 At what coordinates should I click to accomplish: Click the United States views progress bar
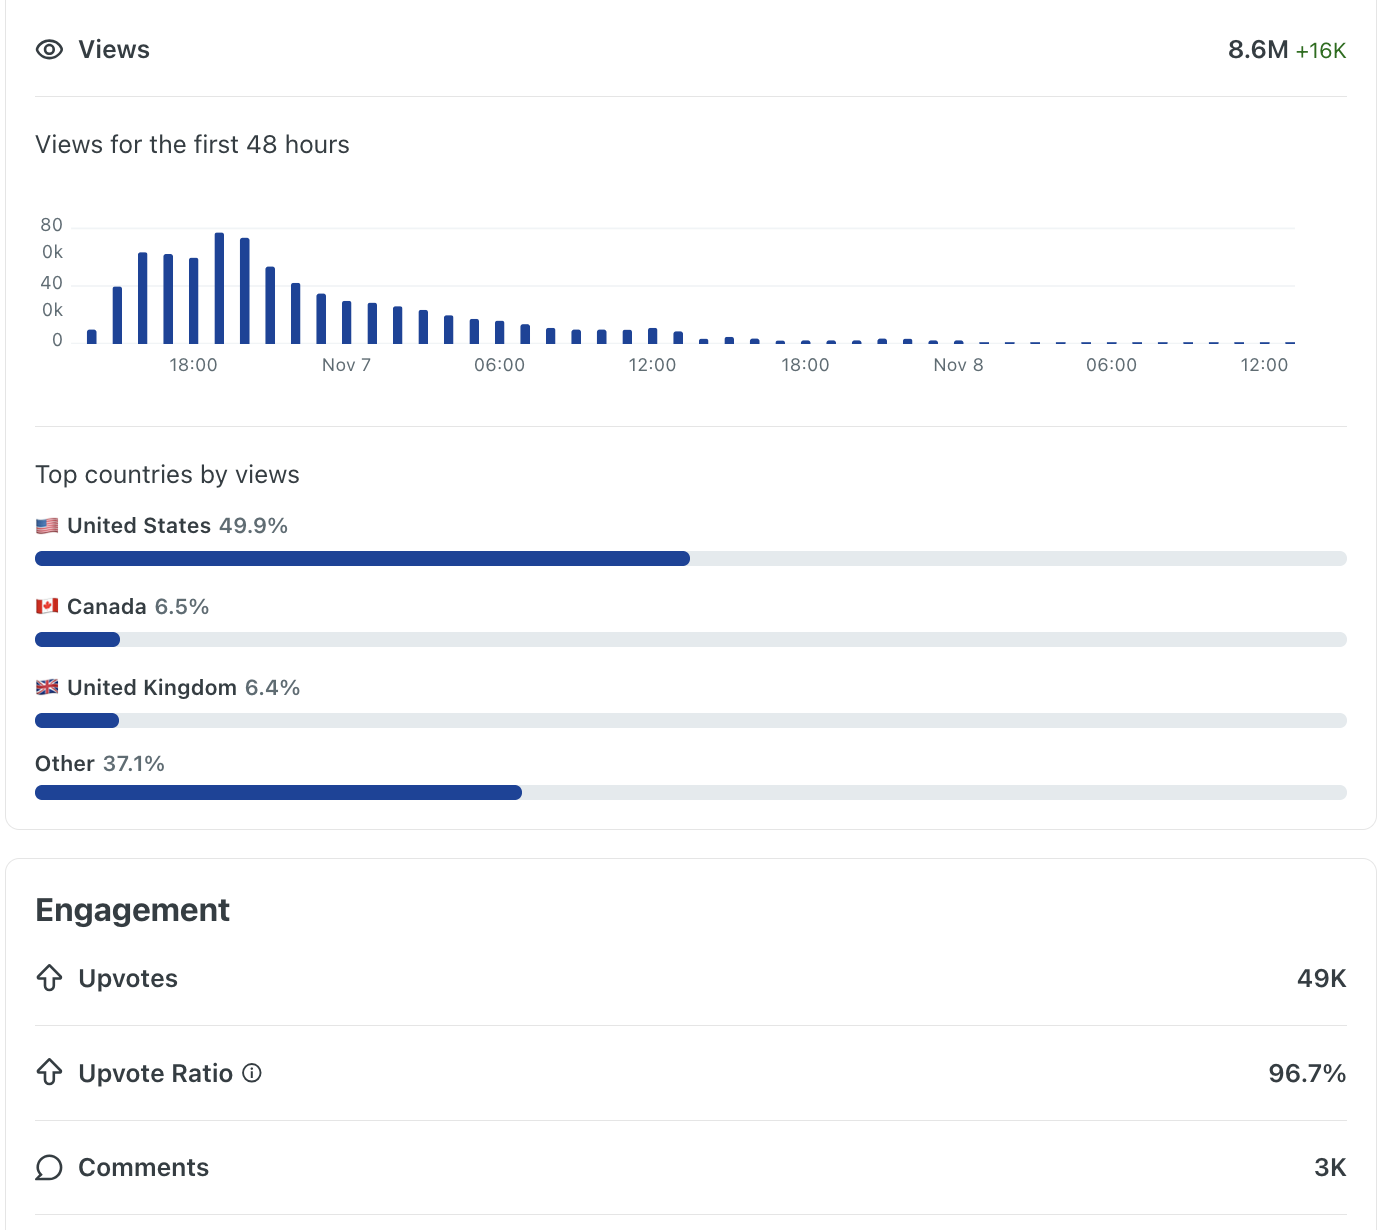coord(360,558)
